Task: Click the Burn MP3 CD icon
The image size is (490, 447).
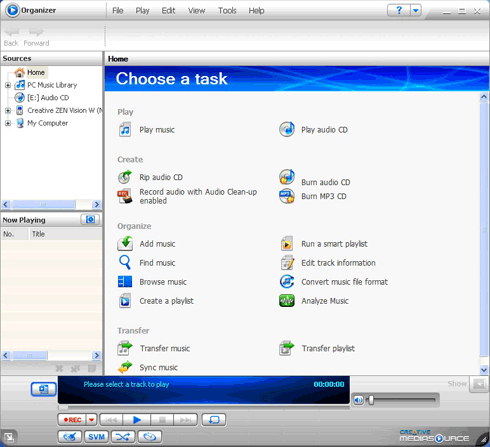Action: pyautogui.click(x=287, y=196)
